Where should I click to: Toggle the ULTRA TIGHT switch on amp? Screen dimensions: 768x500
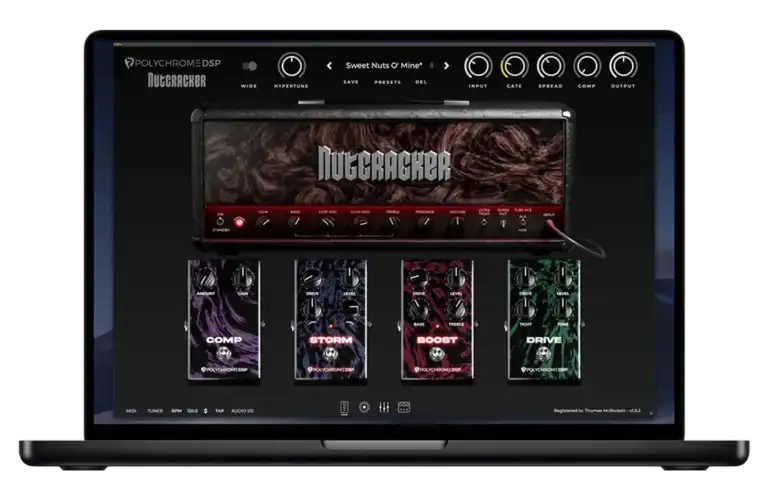[484, 222]
